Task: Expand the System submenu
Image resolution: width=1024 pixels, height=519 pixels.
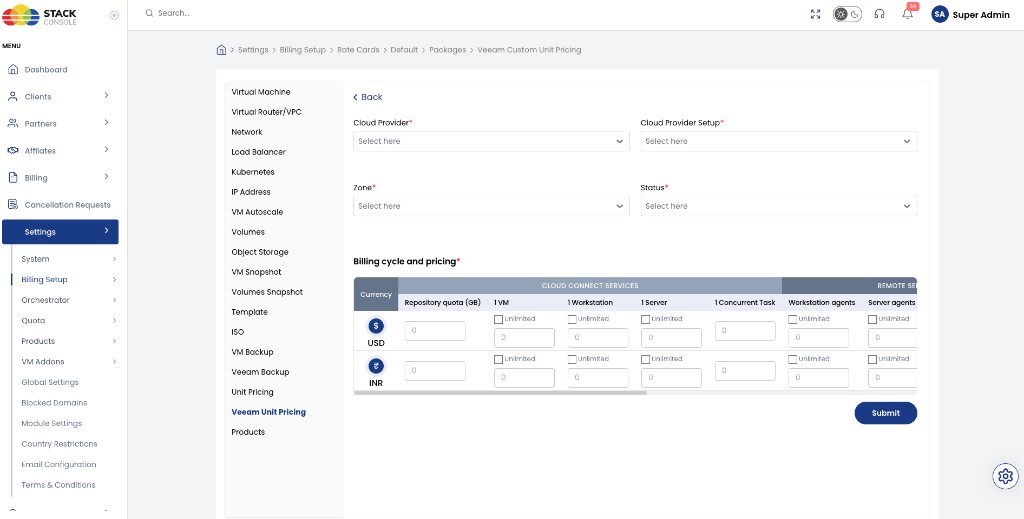Action: coord(114,259)
